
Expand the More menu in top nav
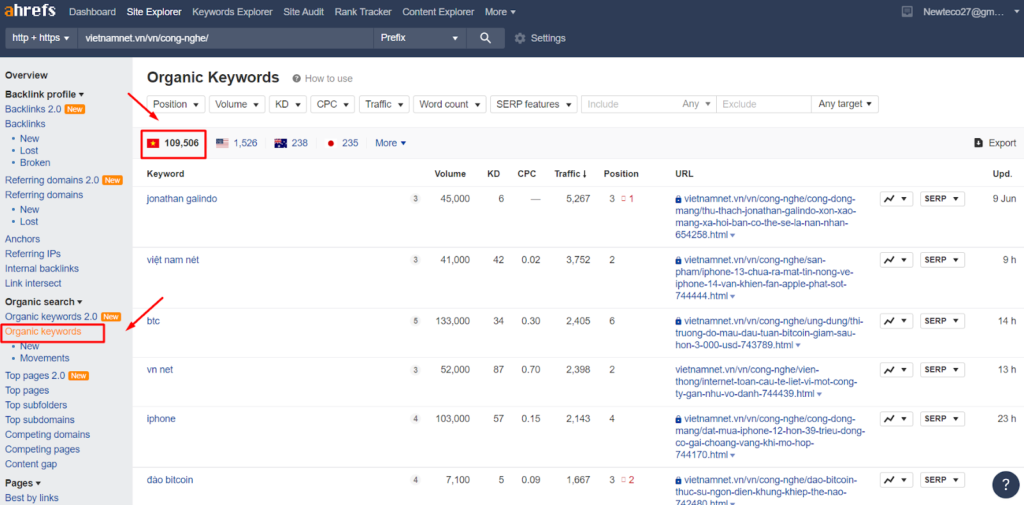click(500, 12)
